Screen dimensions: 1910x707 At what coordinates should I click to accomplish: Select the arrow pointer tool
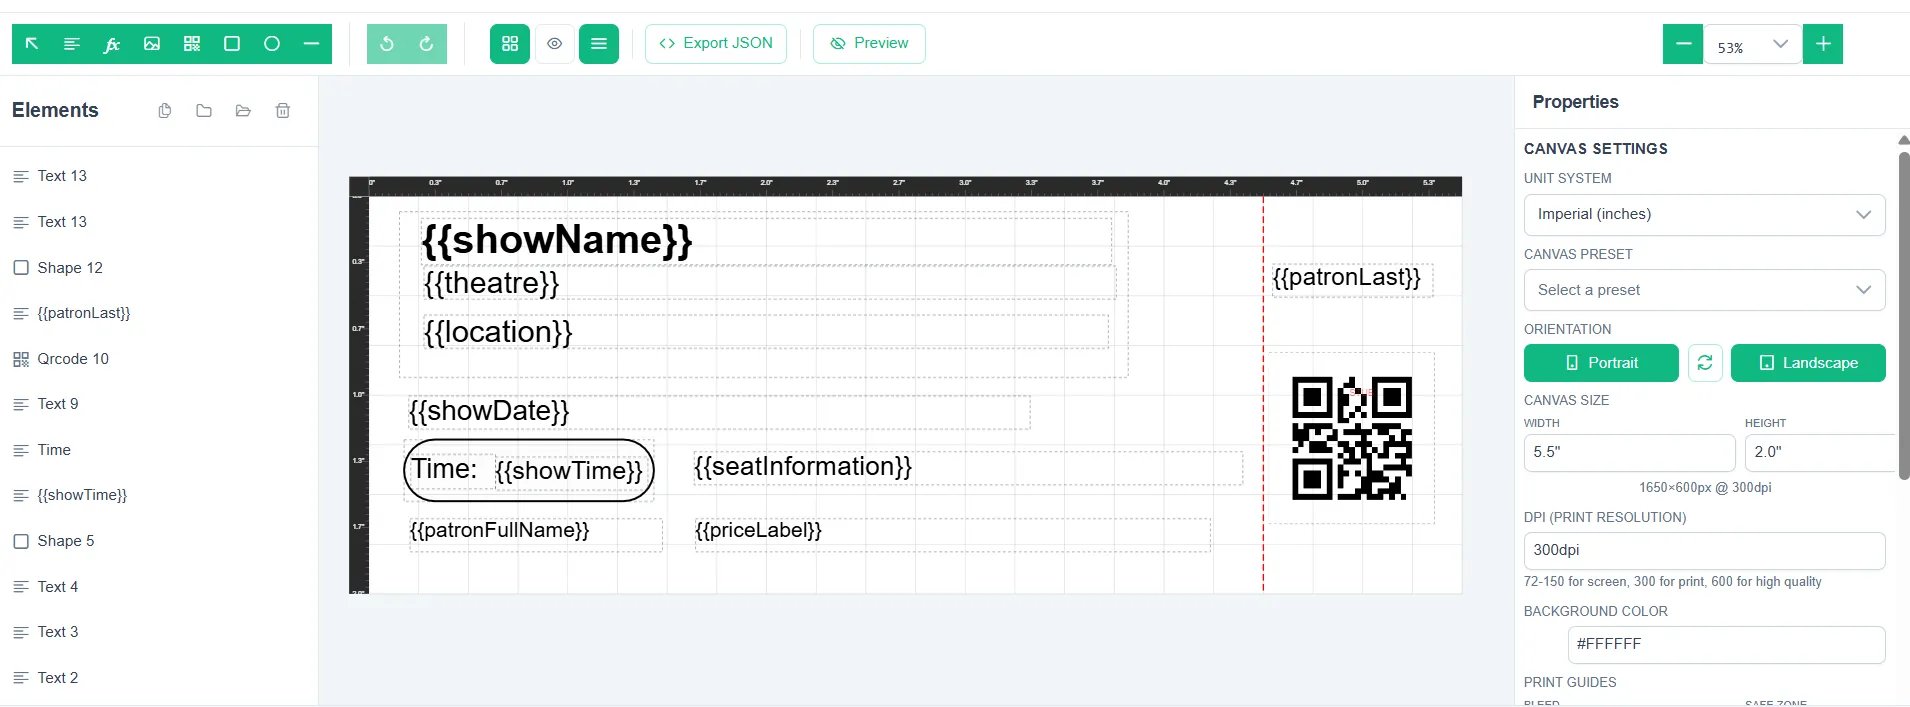(32, 44)
